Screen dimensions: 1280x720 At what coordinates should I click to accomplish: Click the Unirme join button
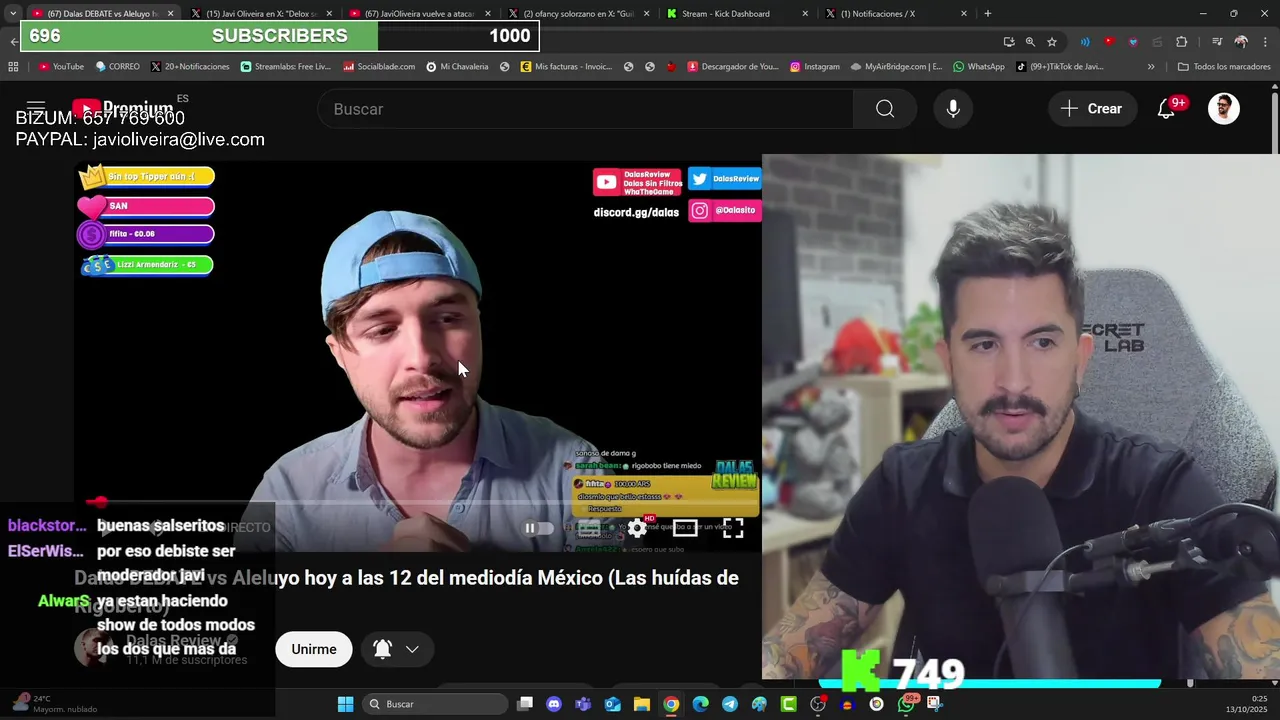[314, 649]
